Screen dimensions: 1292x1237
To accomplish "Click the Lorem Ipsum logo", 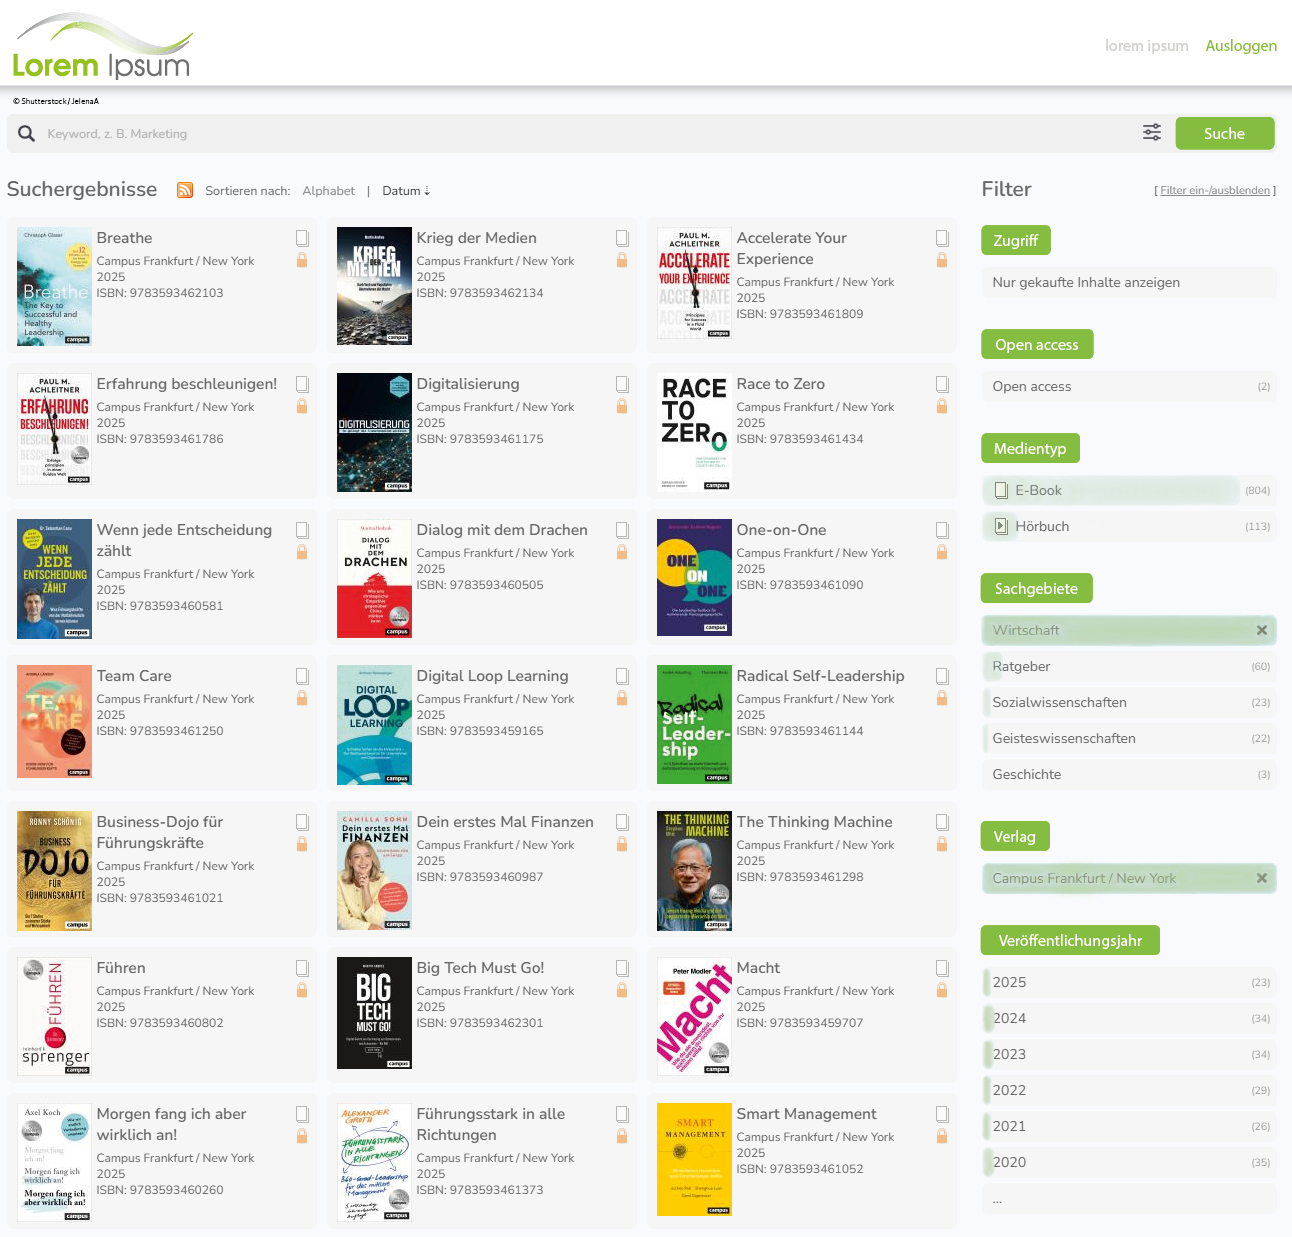I will coord(101,48).
